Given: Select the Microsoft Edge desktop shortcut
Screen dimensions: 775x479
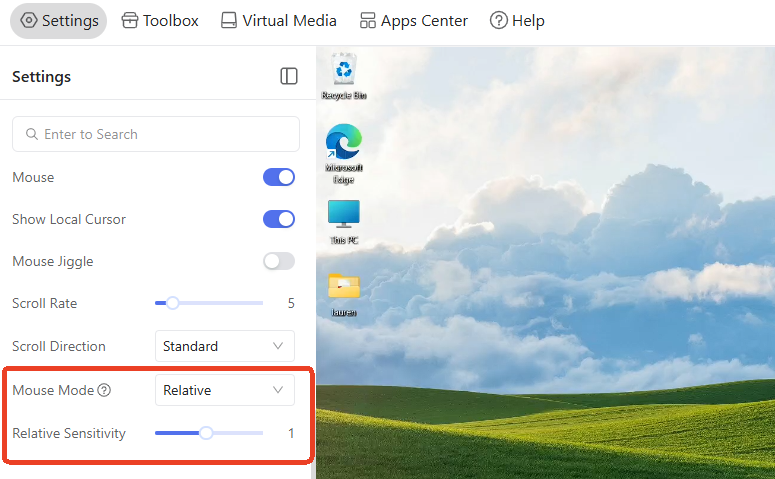Looking at the screenshot, I should pyautogui.click(x=344, y=154).
